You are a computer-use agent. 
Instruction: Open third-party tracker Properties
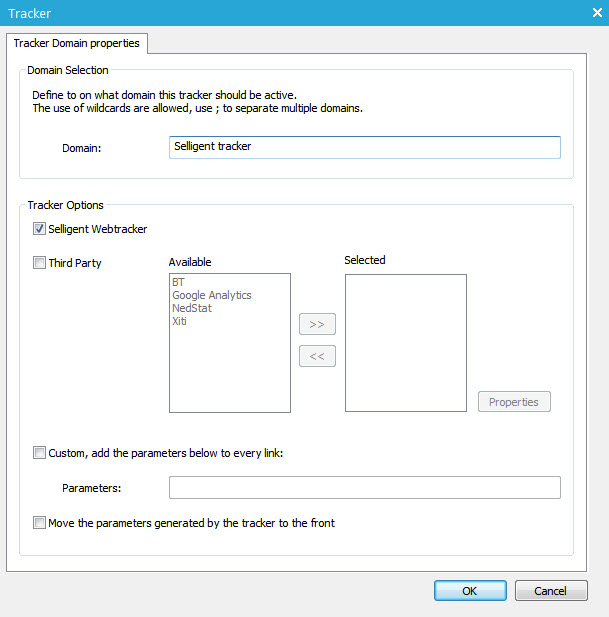click(x=514, y=402)
